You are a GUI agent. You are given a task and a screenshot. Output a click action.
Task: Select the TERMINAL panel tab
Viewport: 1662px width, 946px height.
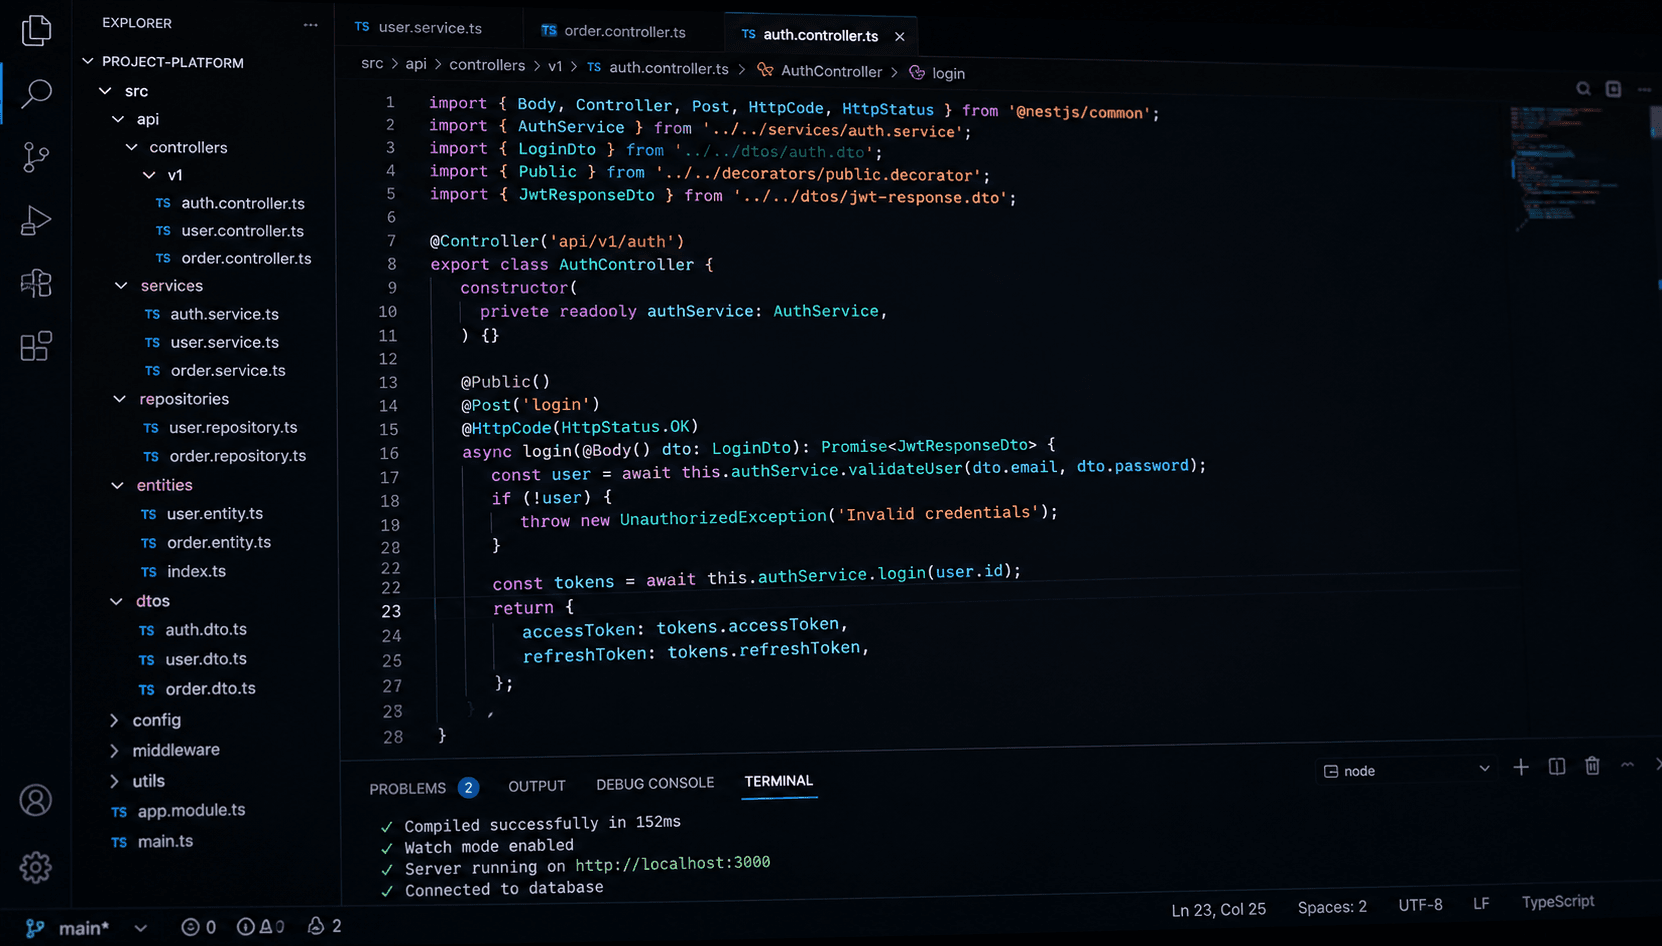(x=778, y=781)
